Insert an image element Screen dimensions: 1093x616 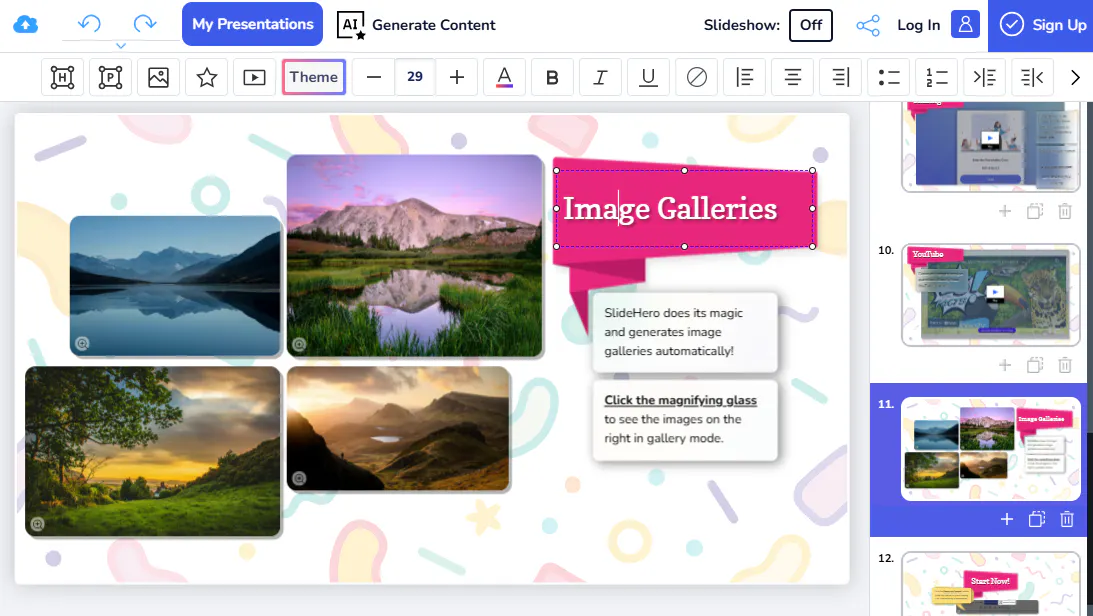[158, 77]
